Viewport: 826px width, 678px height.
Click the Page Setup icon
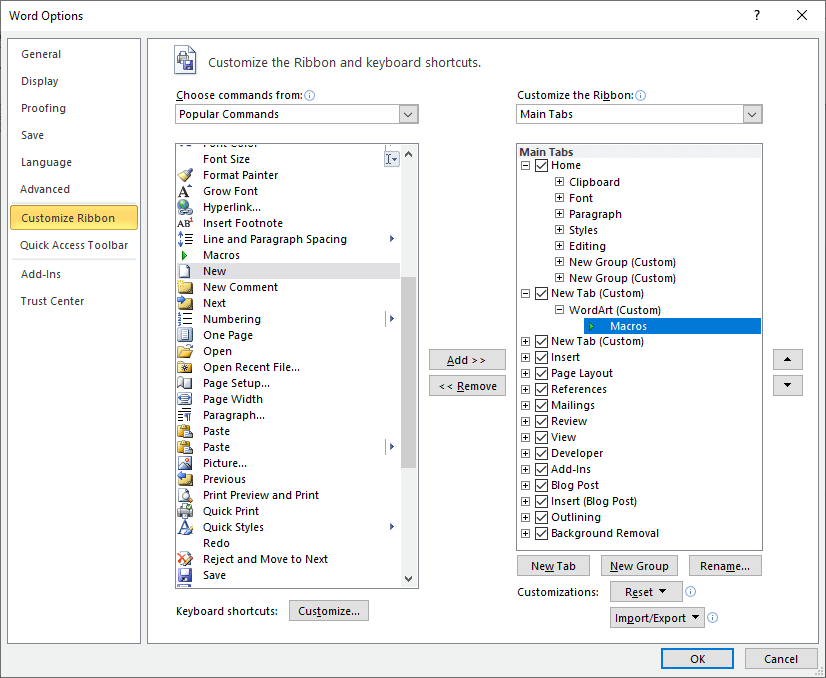(185, 383)
